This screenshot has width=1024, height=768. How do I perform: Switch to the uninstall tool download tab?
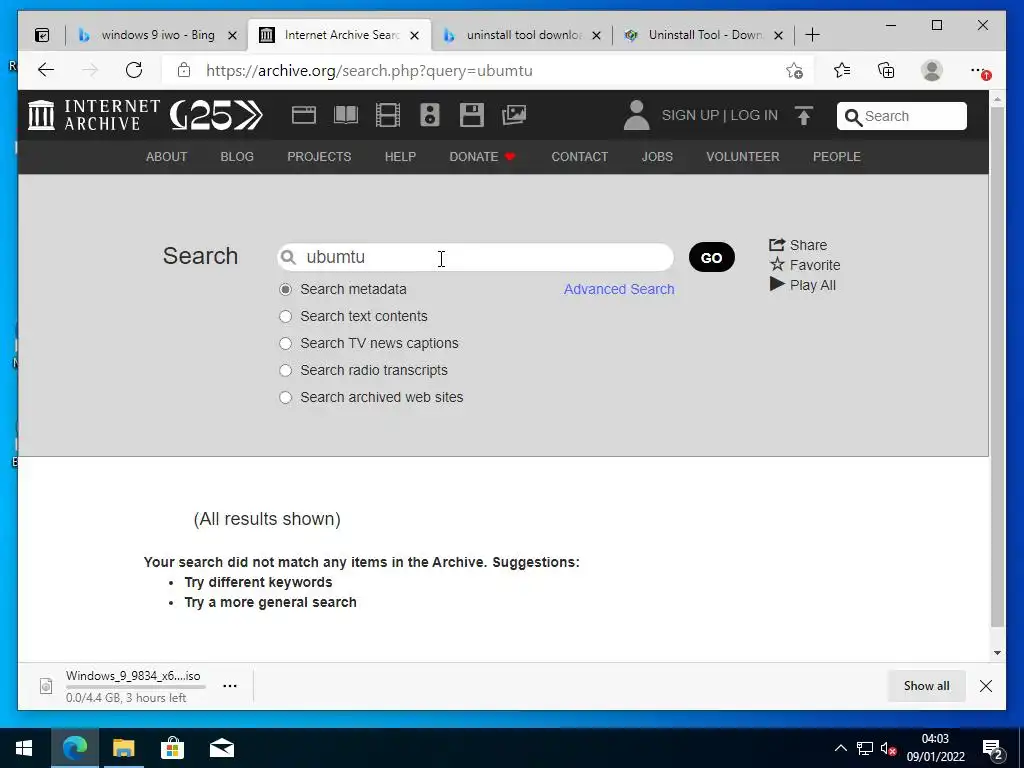(x=521, y=35)
